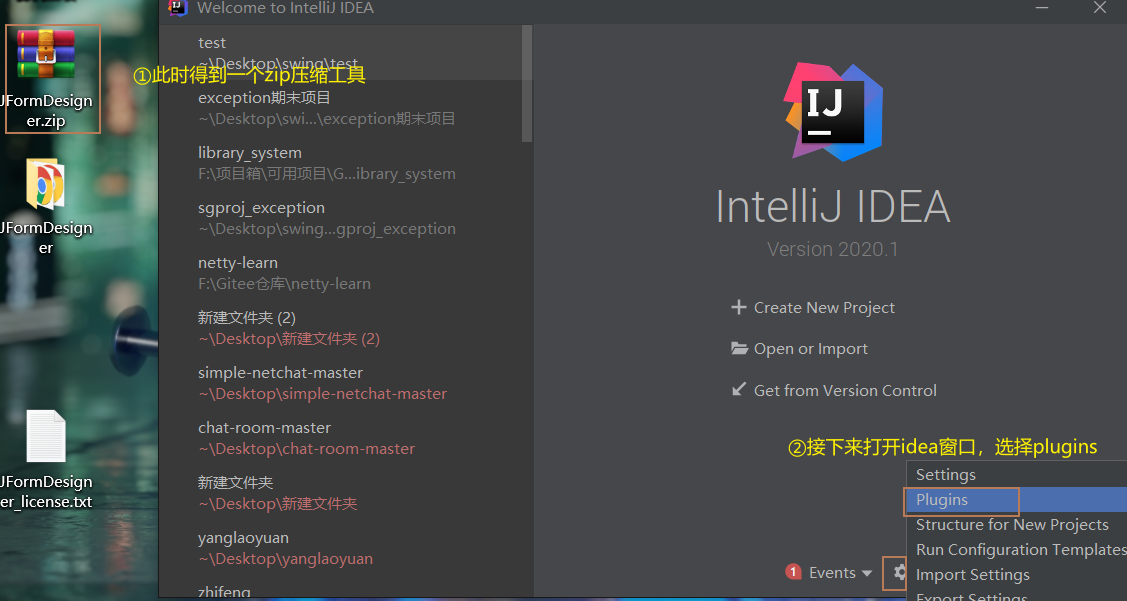Click the folder icon beside Open or Import

click(739, 349)
